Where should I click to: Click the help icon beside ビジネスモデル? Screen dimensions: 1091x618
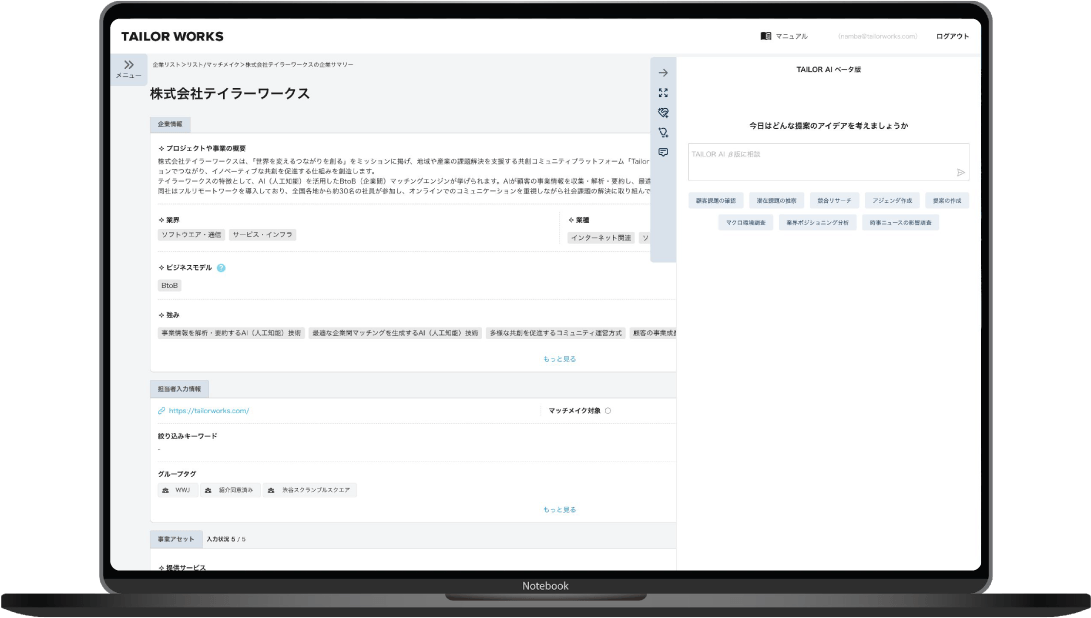tap(221, 268)
